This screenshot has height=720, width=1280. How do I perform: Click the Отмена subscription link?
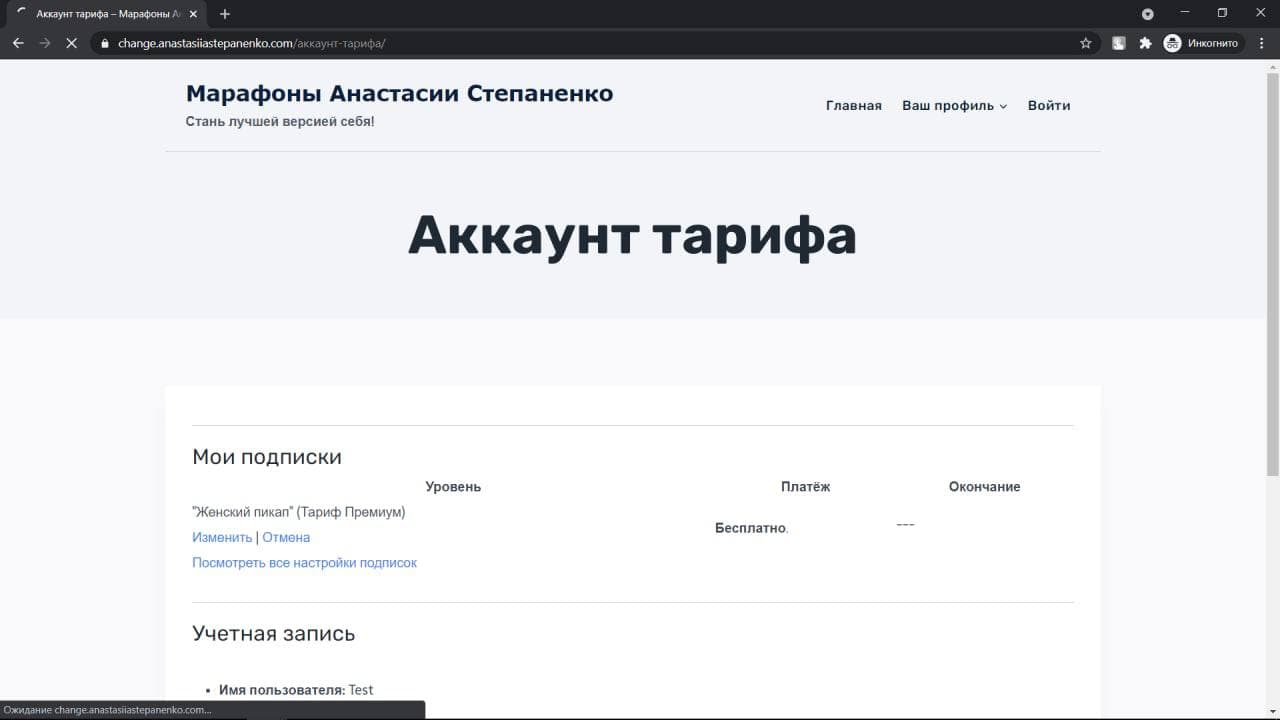(x=286, y=537)
